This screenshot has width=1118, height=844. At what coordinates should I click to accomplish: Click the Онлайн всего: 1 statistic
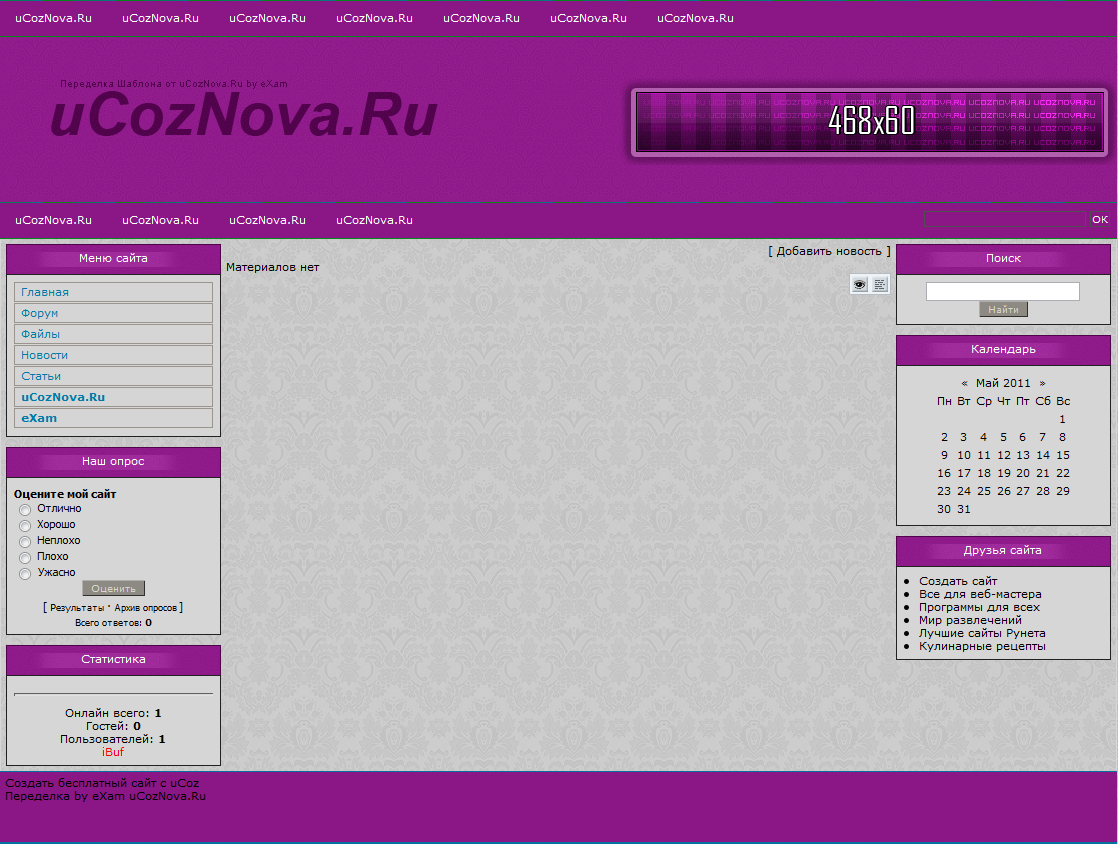(113, 713)
